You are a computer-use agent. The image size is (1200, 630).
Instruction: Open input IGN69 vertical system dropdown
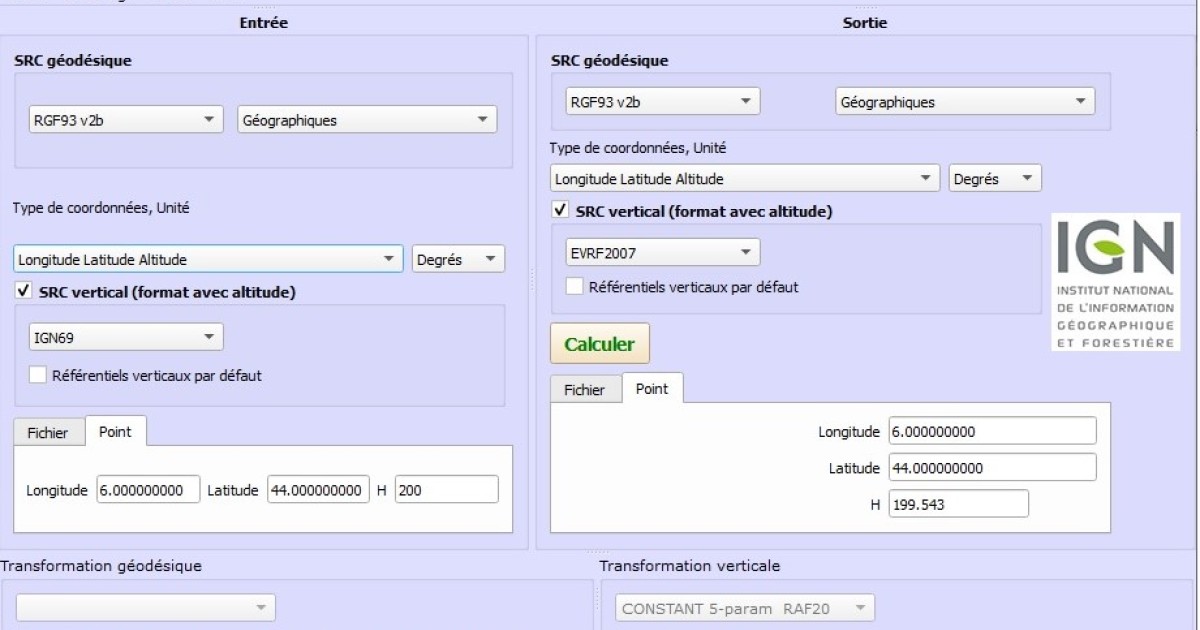pyautogui.click(x=124, y=337)
